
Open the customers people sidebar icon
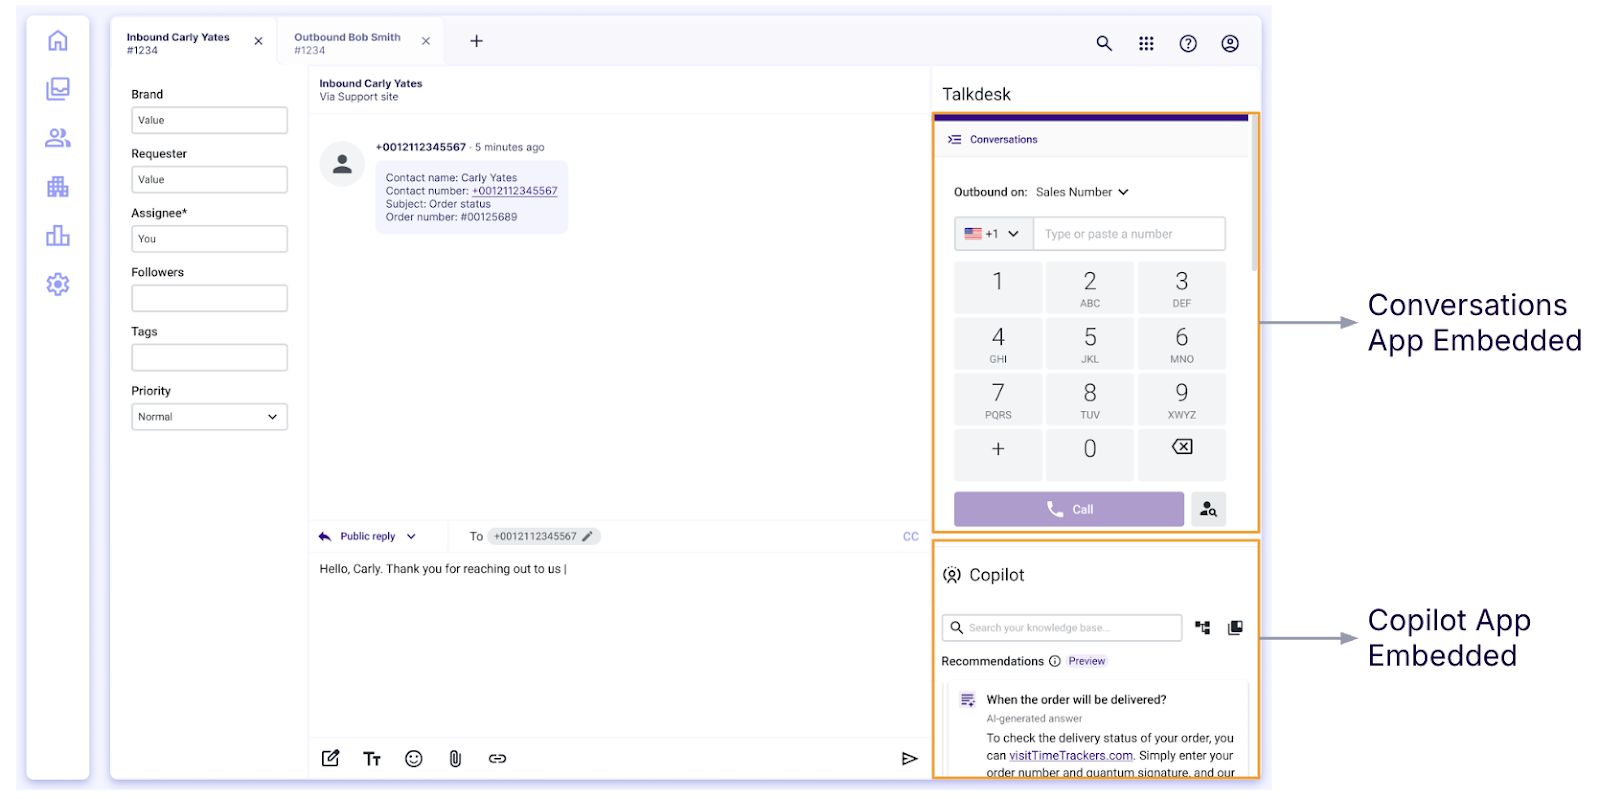58,138
